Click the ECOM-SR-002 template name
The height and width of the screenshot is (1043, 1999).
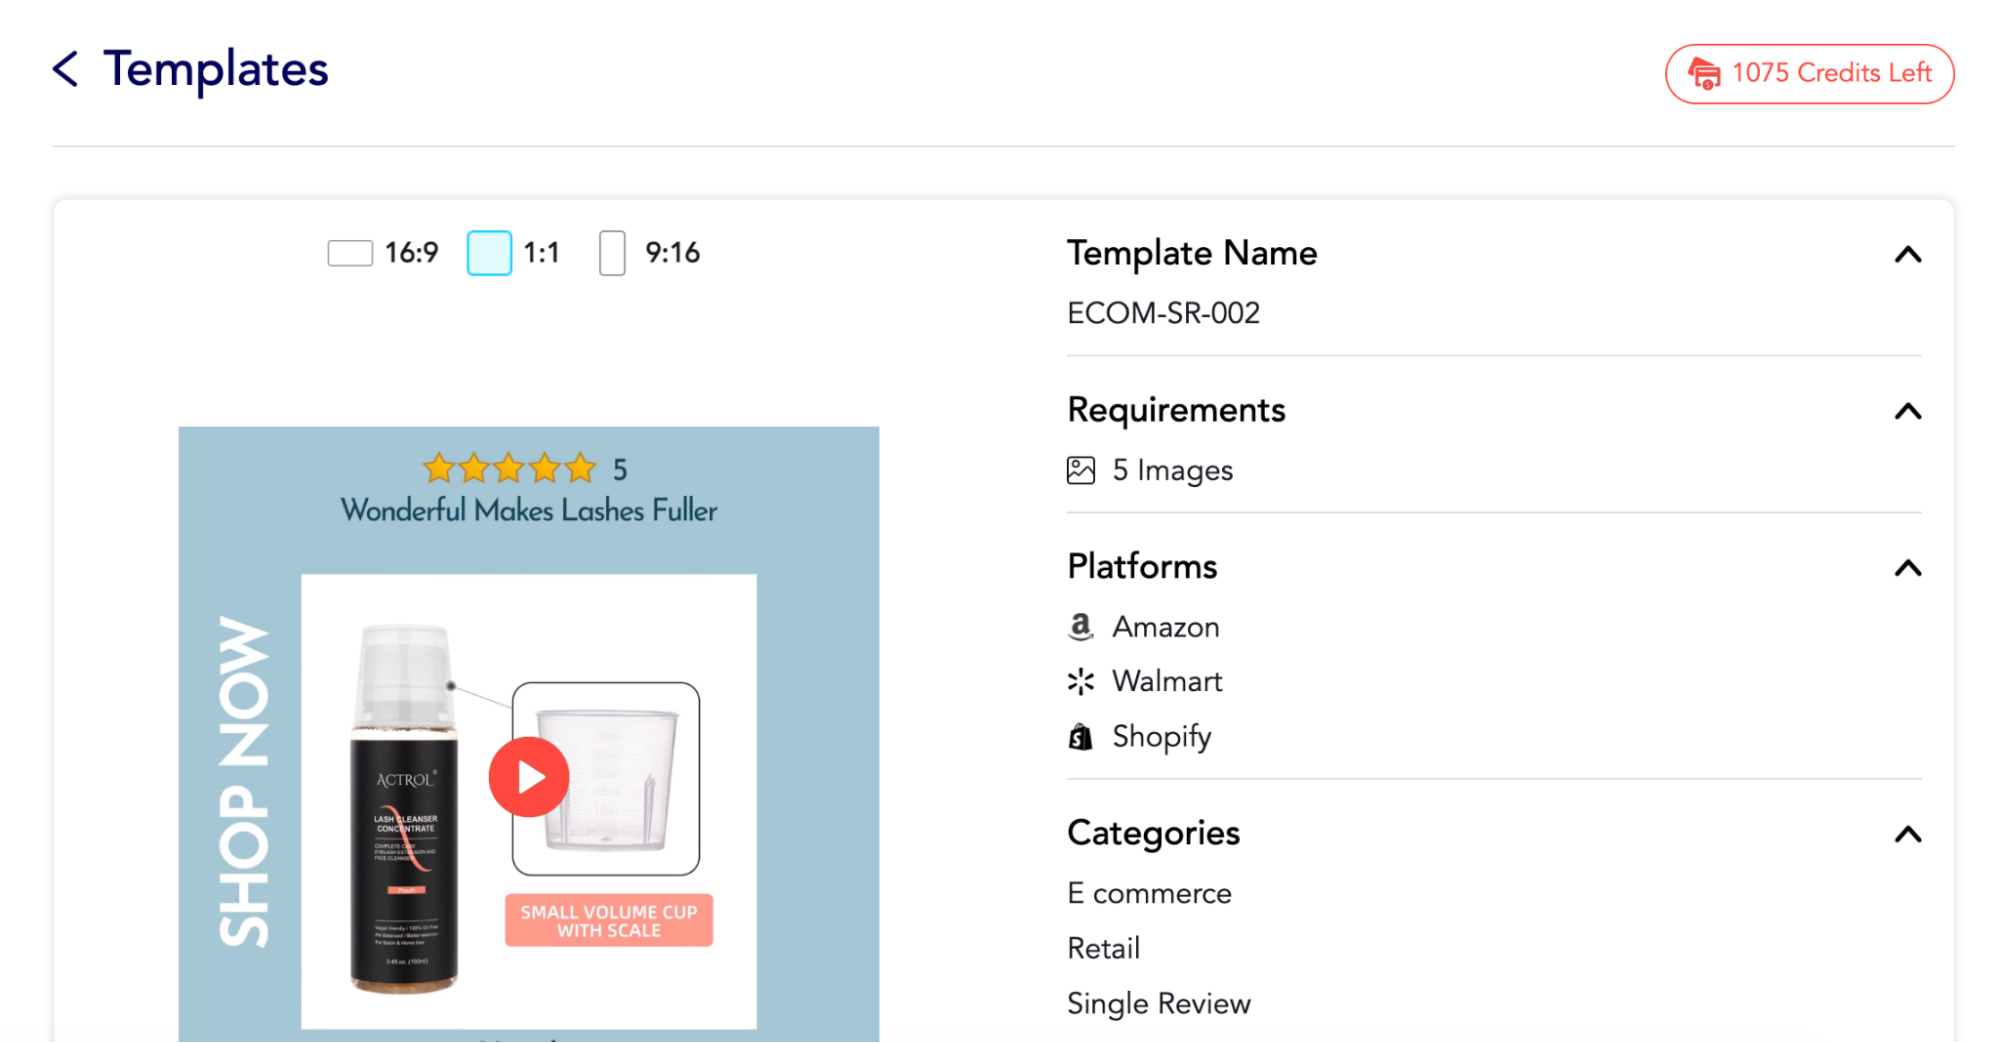pos(1163,313)
